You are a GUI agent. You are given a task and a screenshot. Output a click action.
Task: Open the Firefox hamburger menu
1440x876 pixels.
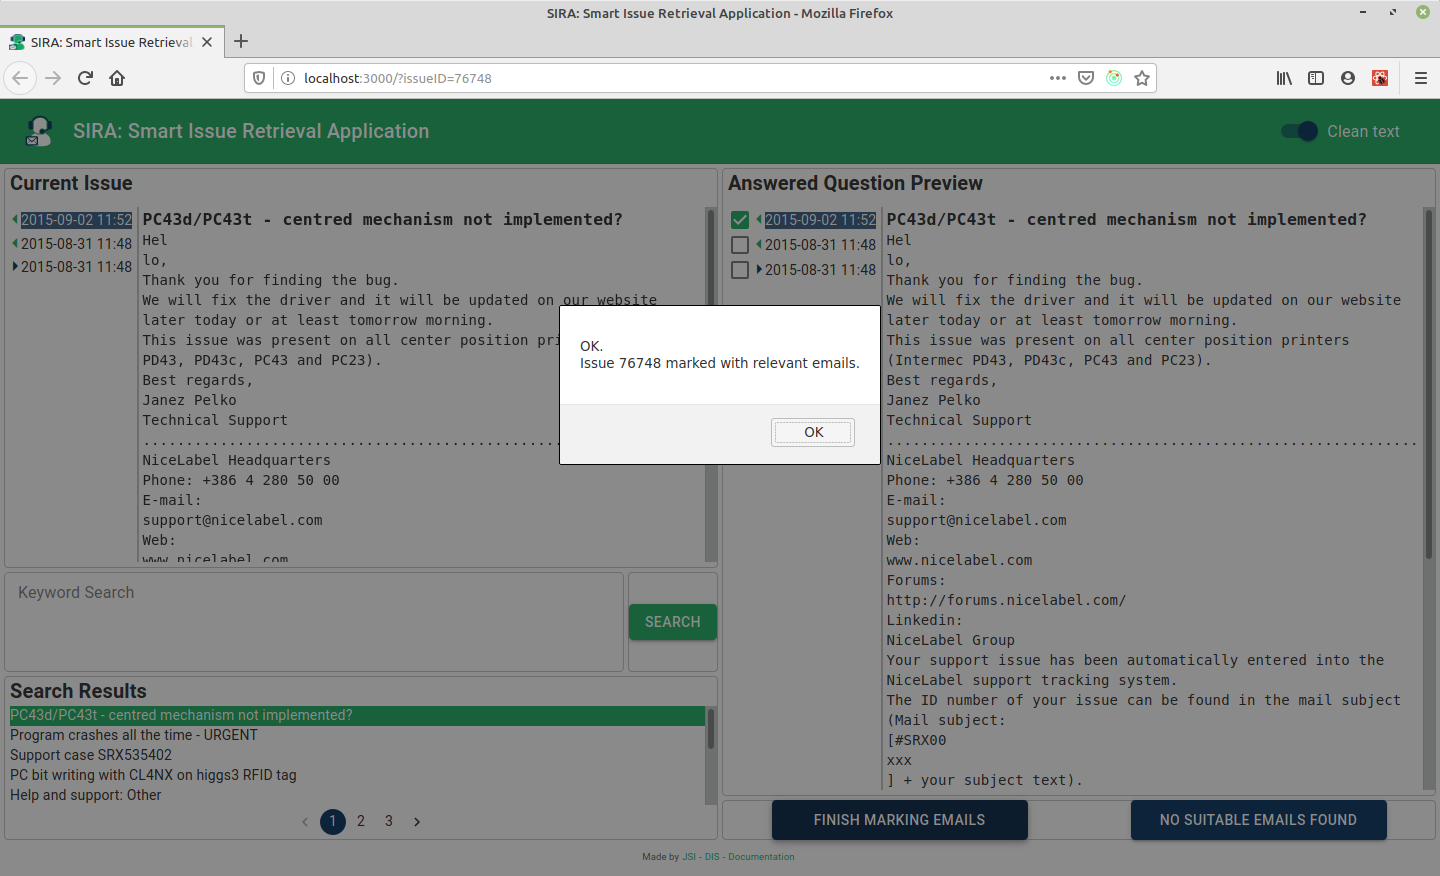pyautogui.click(x=1421, y=78)
